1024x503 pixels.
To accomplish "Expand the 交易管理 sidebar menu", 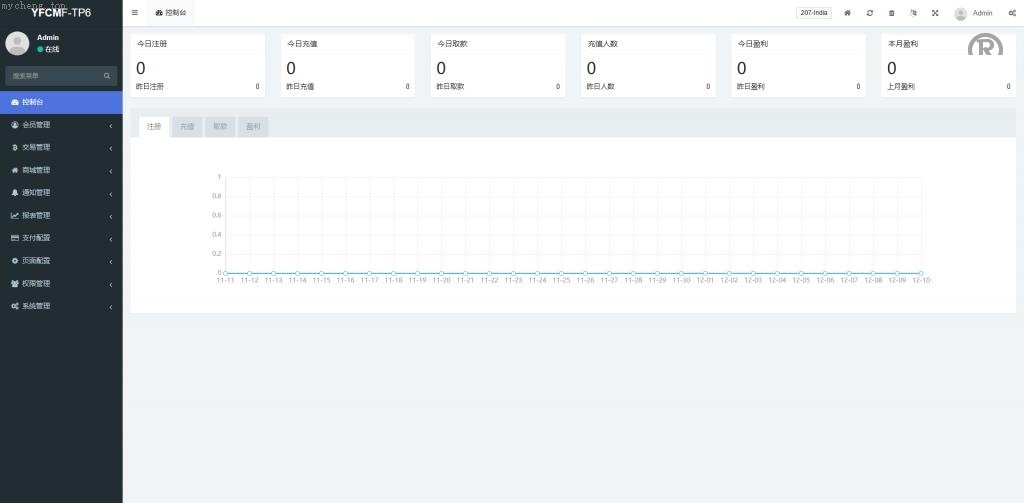I will point(60,148).
